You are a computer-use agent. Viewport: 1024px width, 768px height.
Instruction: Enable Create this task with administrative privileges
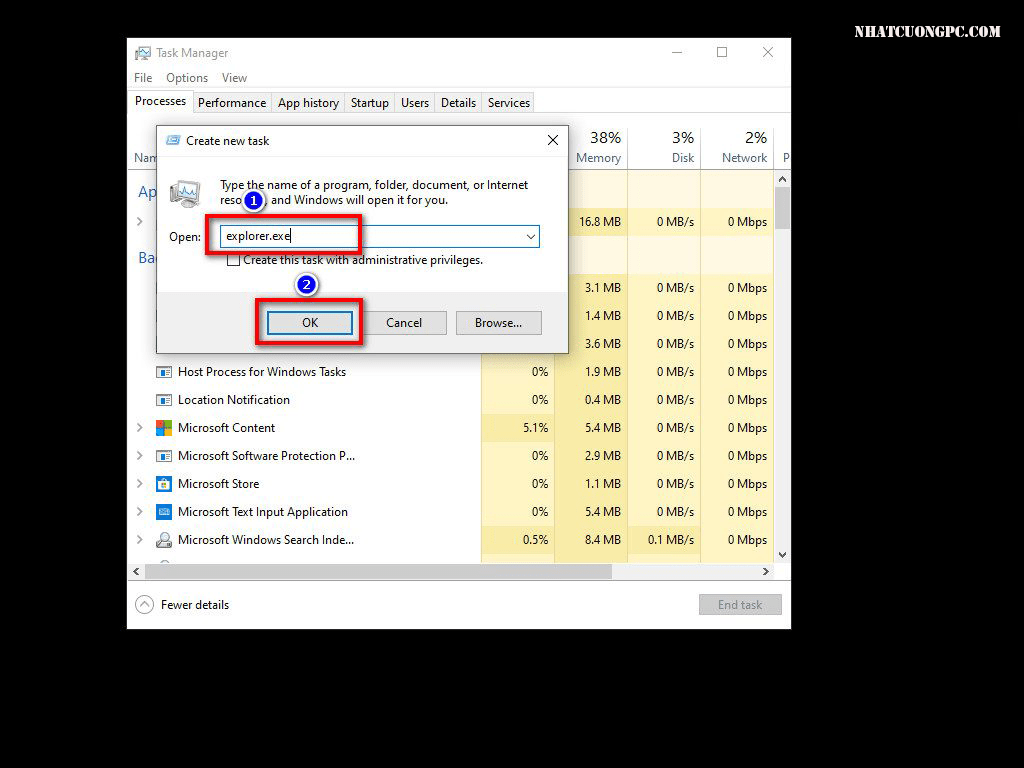[234, 260]
